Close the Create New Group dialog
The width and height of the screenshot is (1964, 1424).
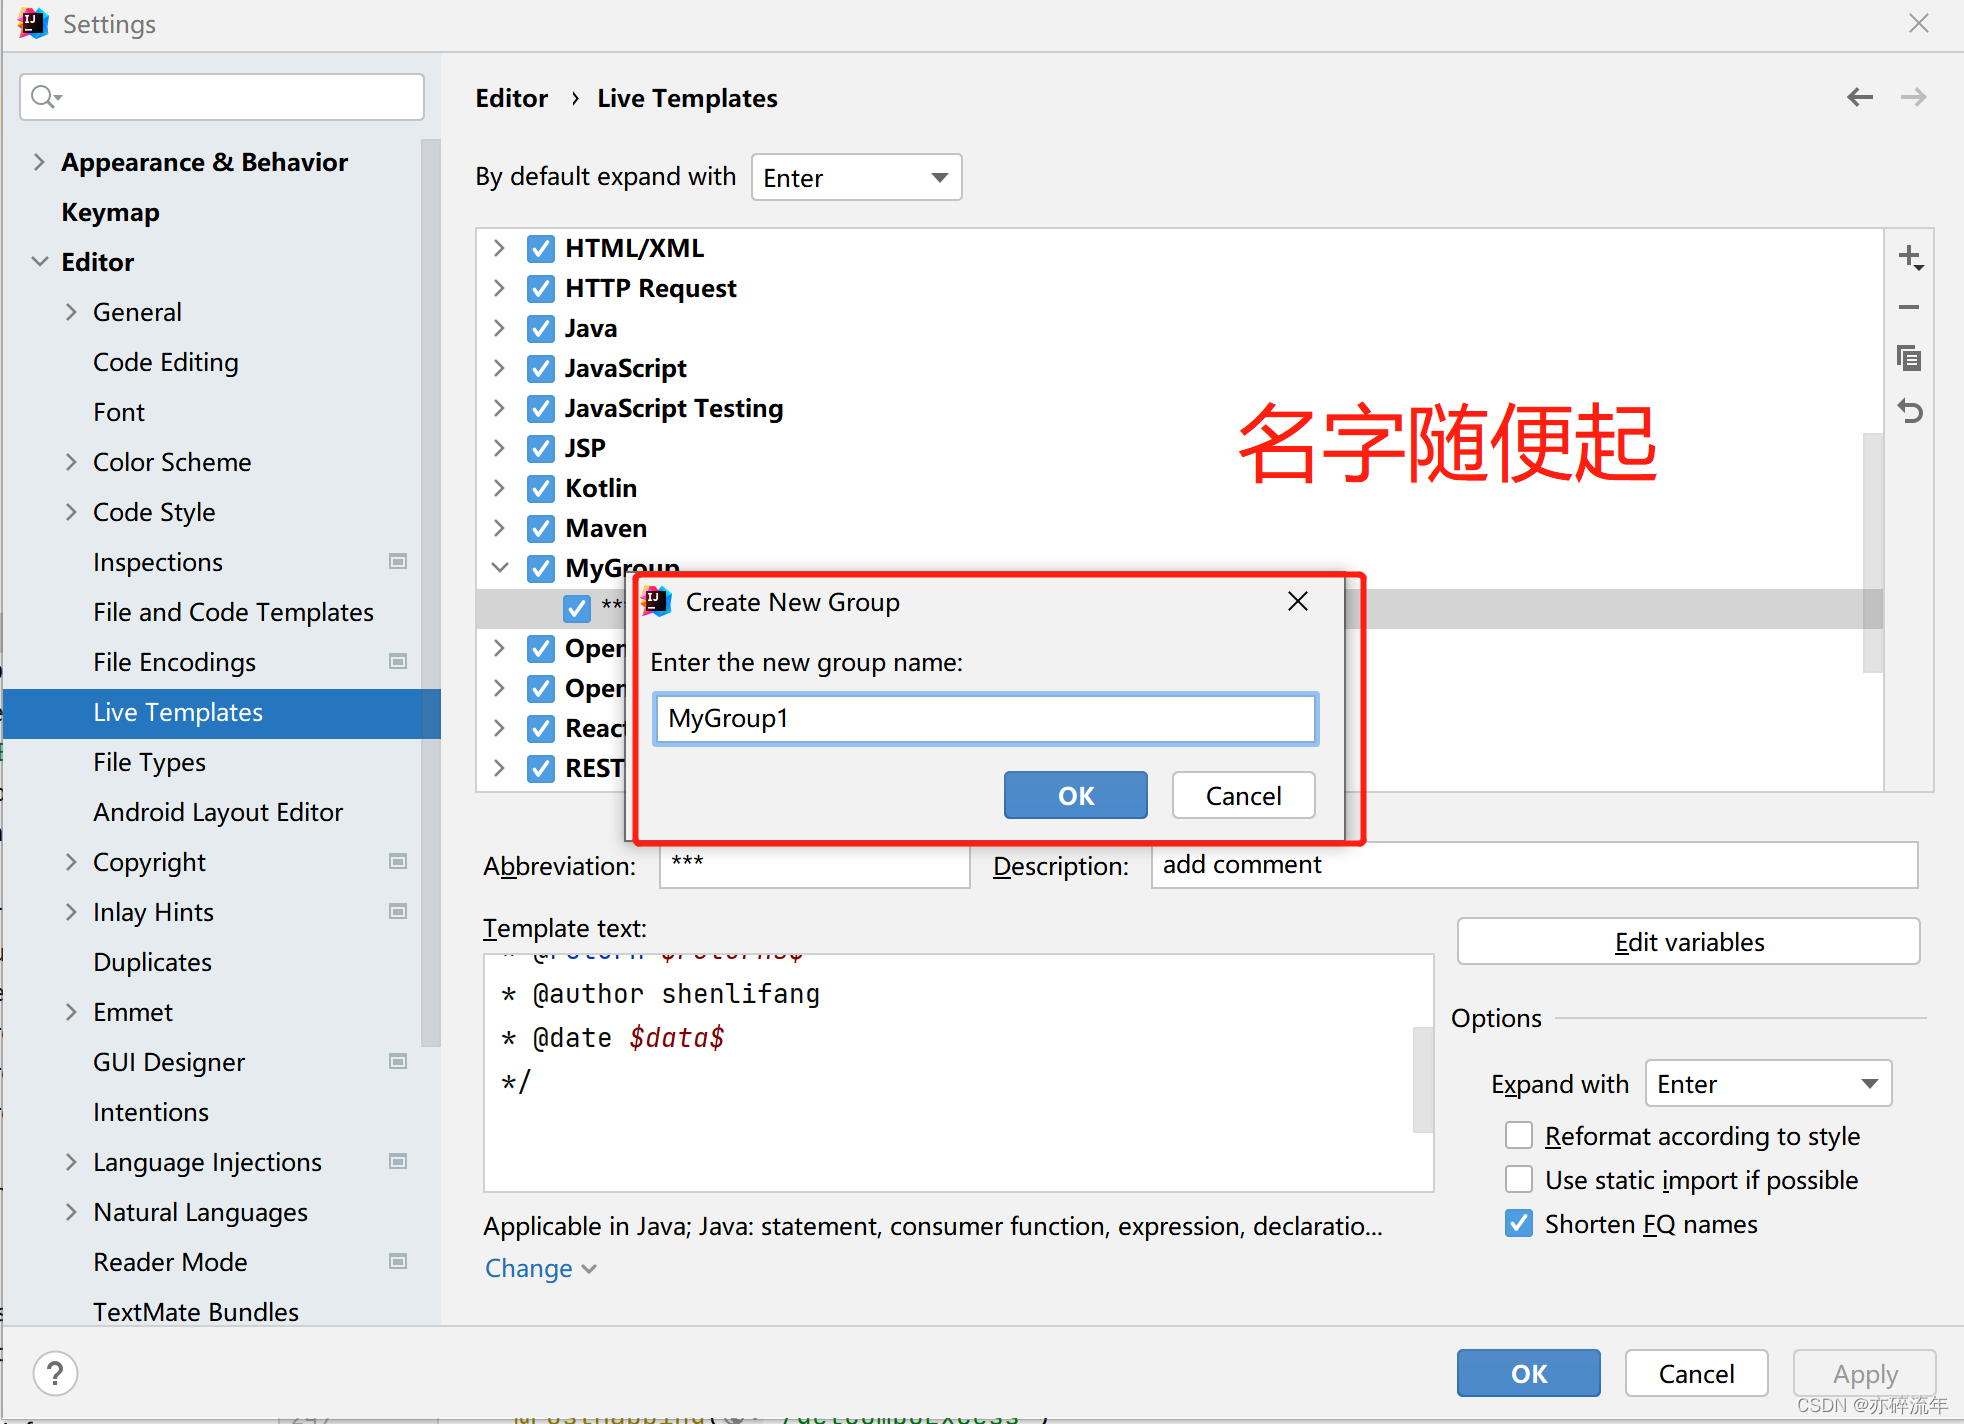1297,601
